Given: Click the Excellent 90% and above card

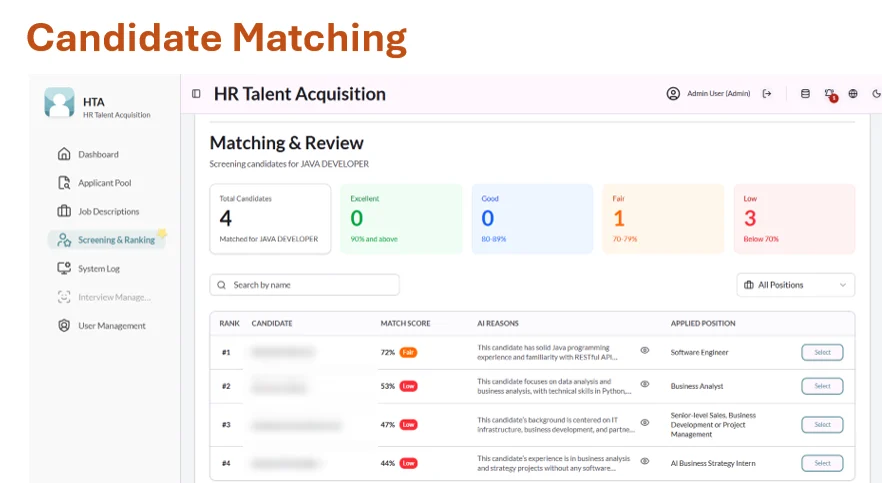Looking at the screenshot, I should [x=401, y=219].
